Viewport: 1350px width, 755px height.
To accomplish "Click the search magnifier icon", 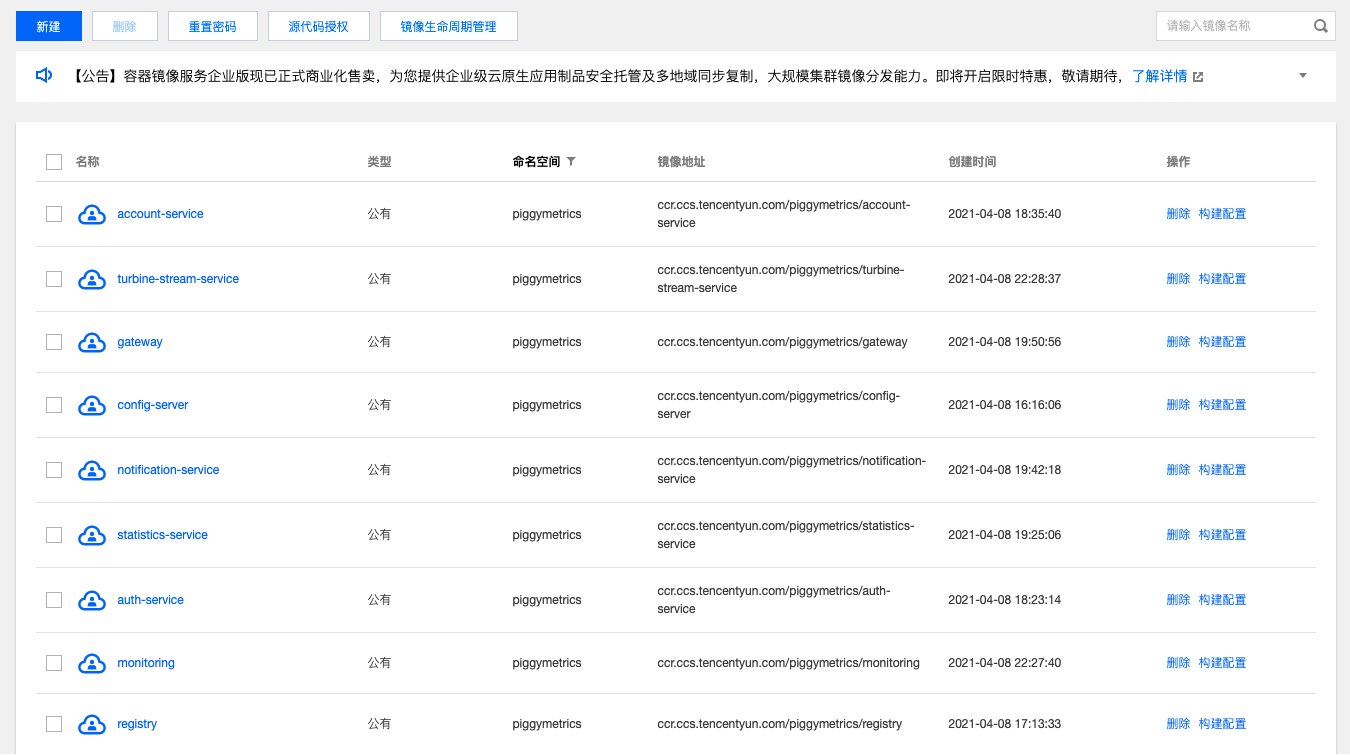I will coord(1320,26).
